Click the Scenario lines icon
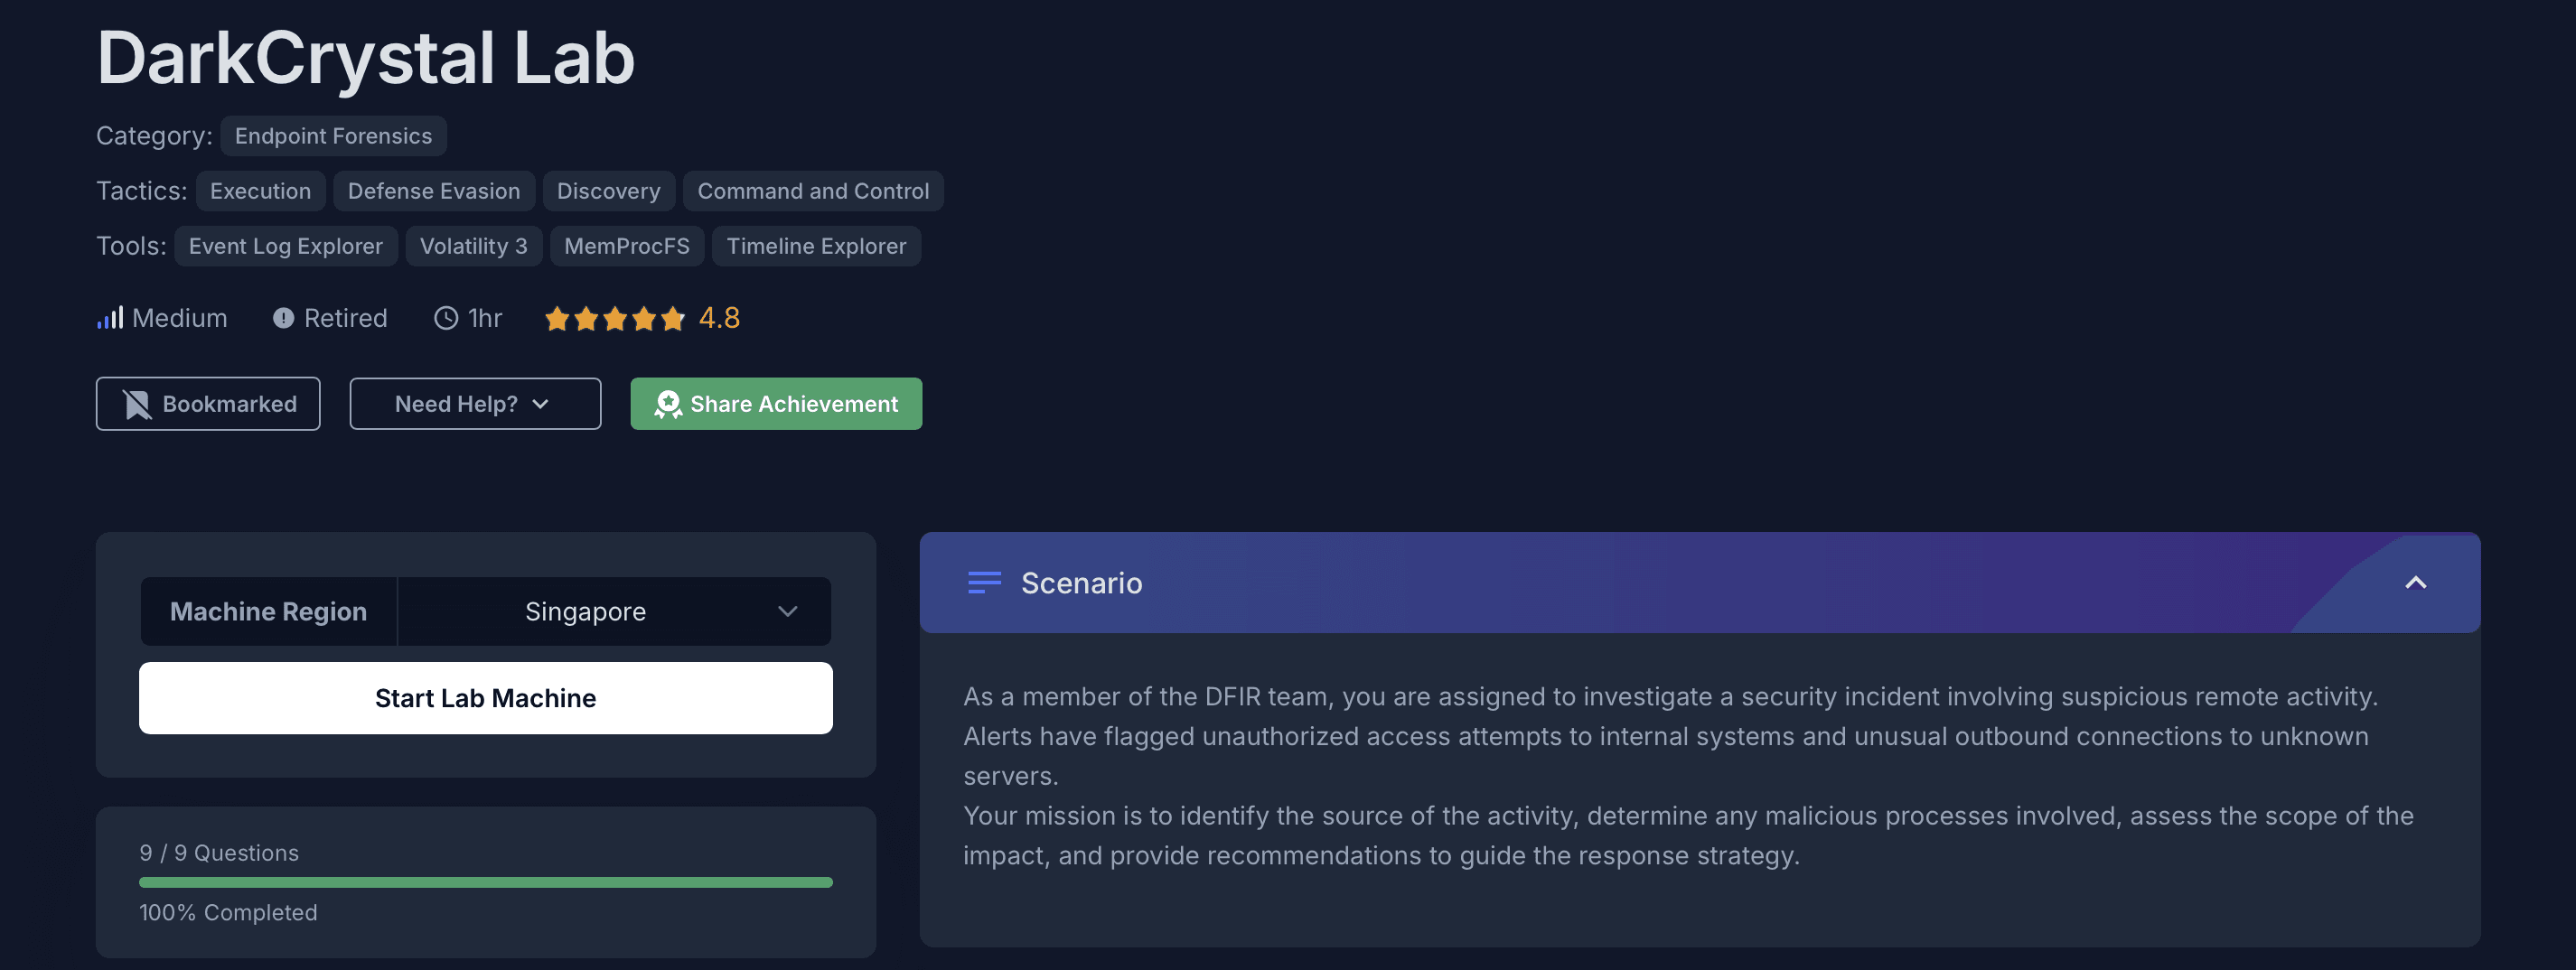The width and height of the screenshot is (2576, 970). 984,582
